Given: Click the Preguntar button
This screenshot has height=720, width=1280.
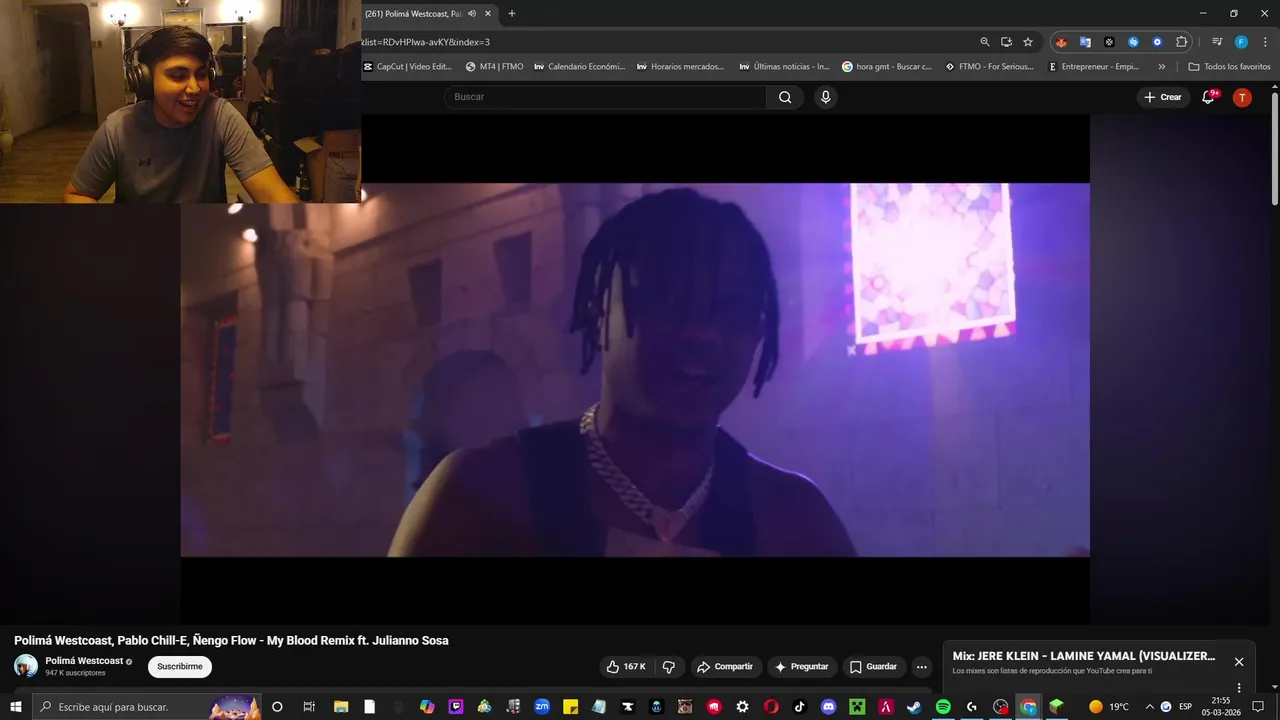Looking at the screenshot, I should pyautogui.click(x=802, y=667).
